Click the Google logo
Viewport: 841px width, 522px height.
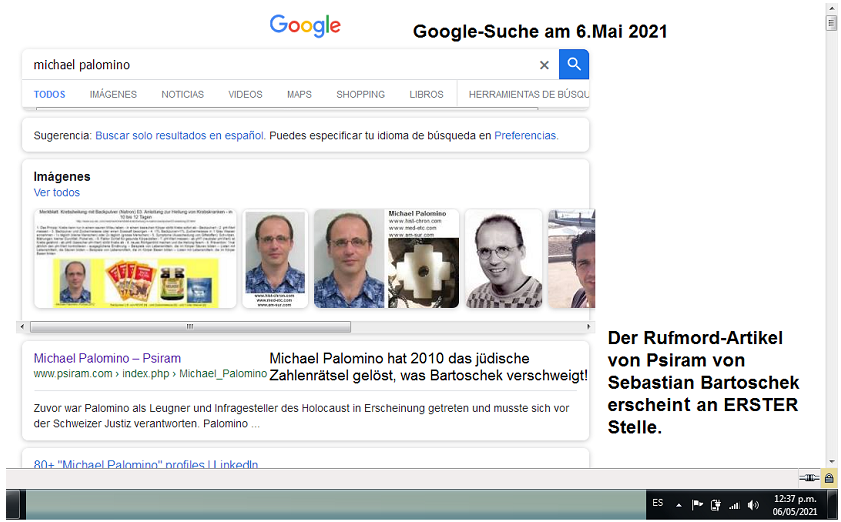pos(305,26)
